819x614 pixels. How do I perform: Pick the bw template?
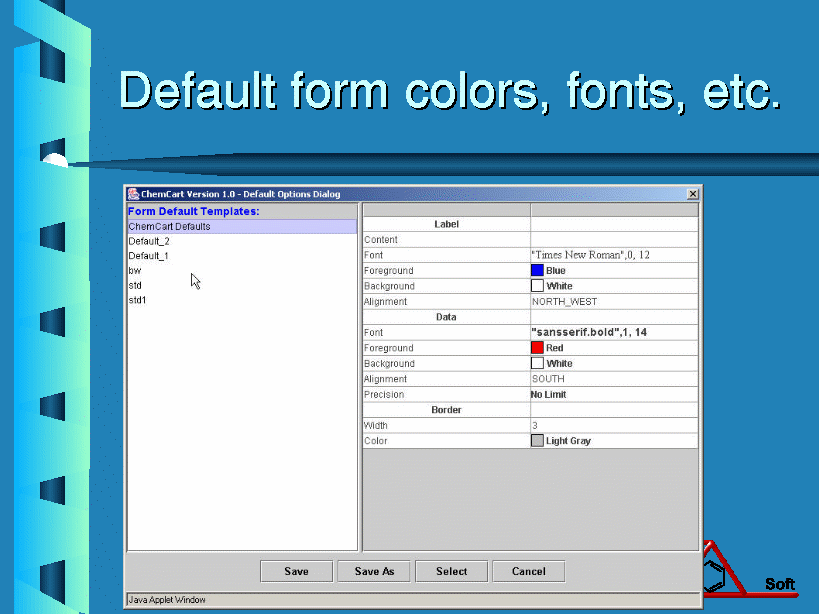(242, 270)
